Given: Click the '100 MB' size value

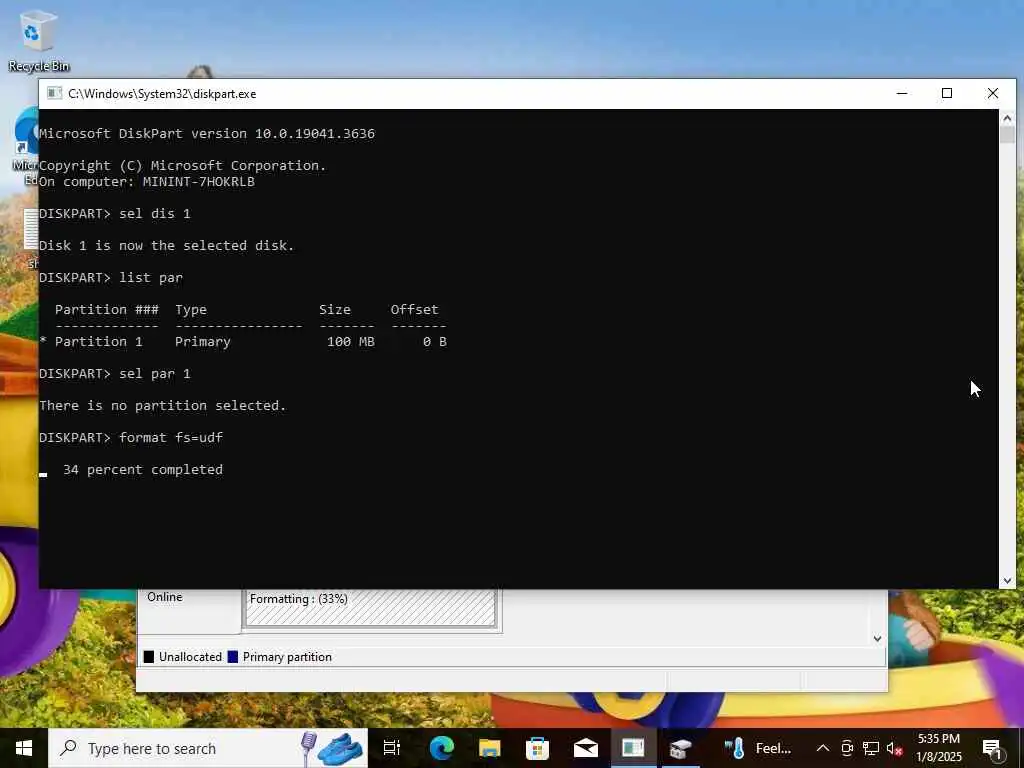Looking at the screenshot, I should coord(351,342).
